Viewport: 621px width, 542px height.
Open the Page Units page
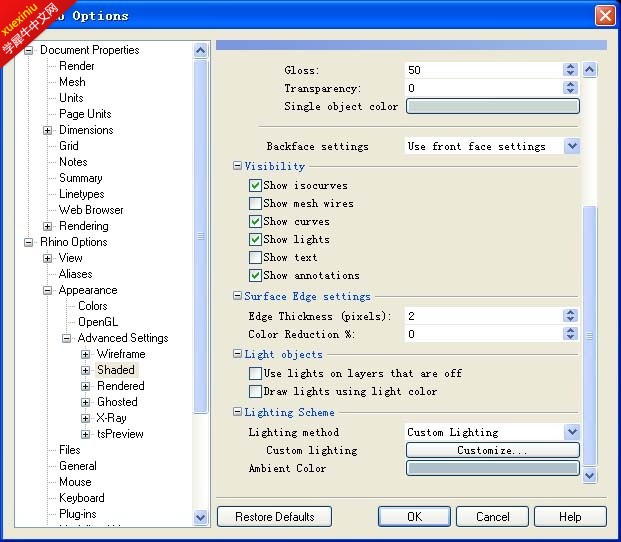click(x=85, y=114)
